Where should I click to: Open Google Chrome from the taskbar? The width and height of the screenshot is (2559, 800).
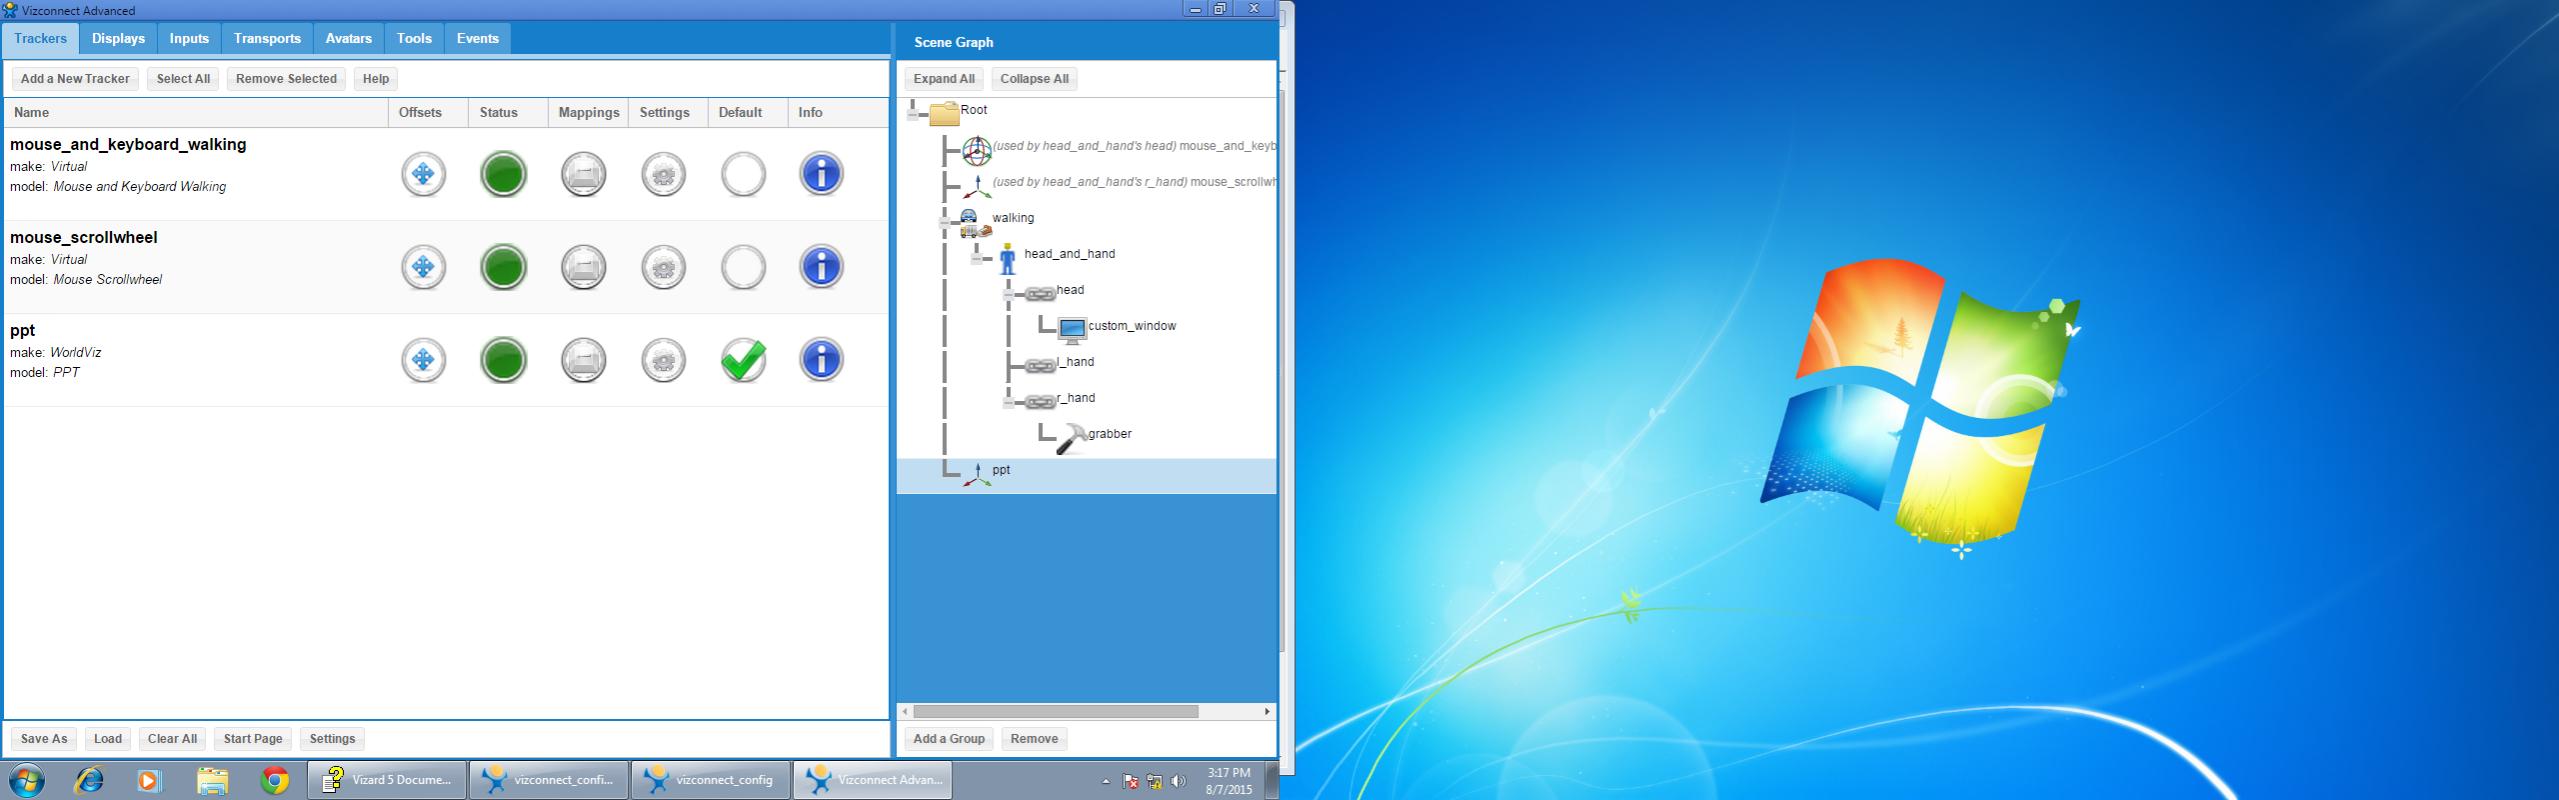275,780
